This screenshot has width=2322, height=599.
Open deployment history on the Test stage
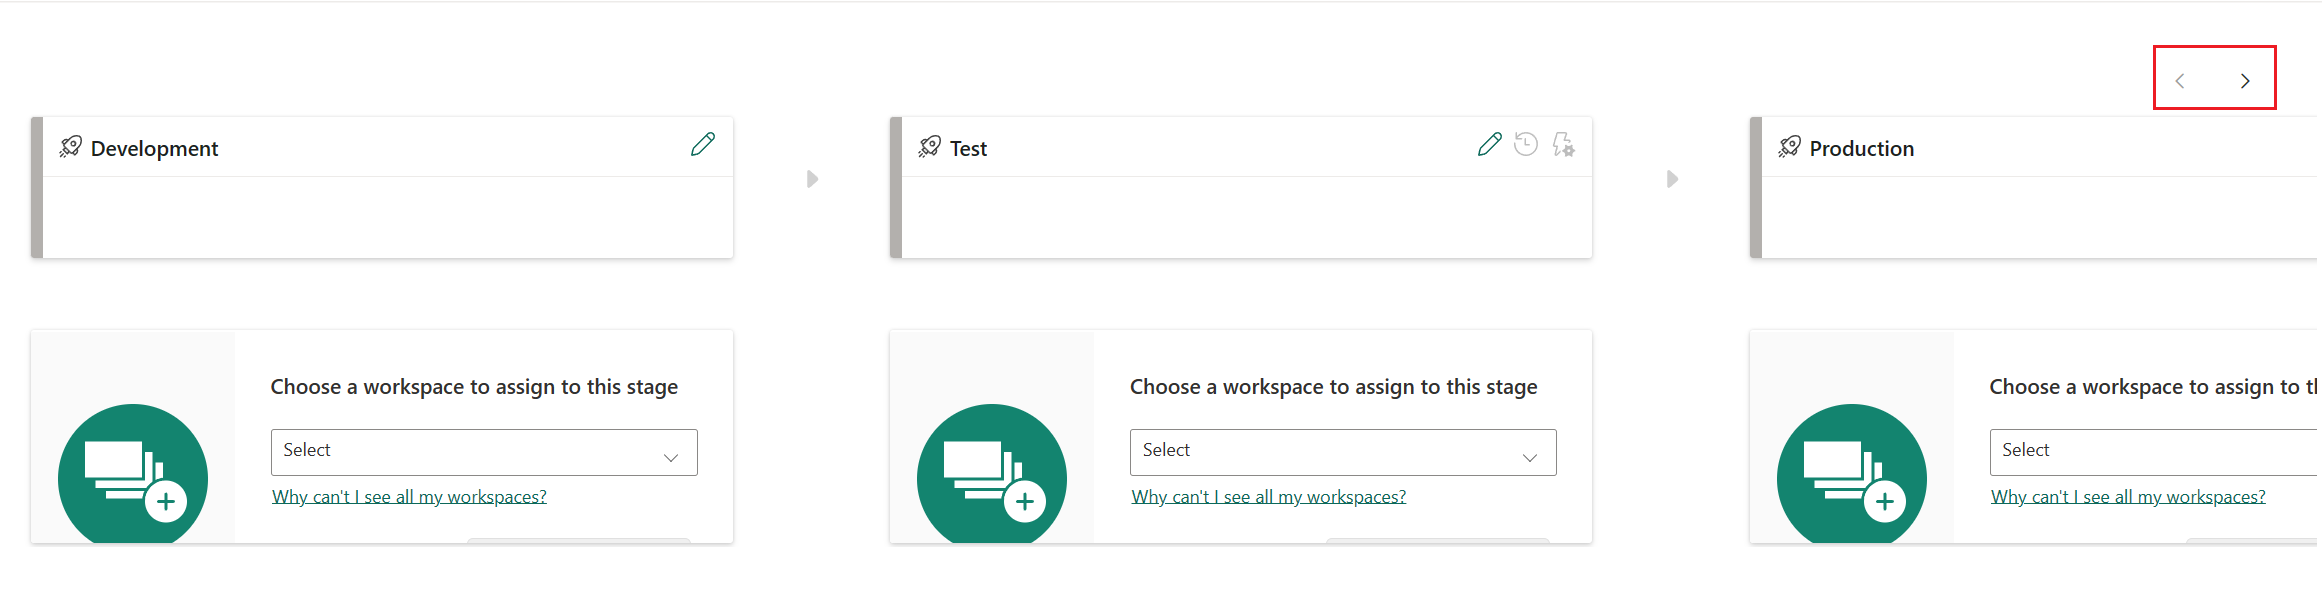(1526, 145)
